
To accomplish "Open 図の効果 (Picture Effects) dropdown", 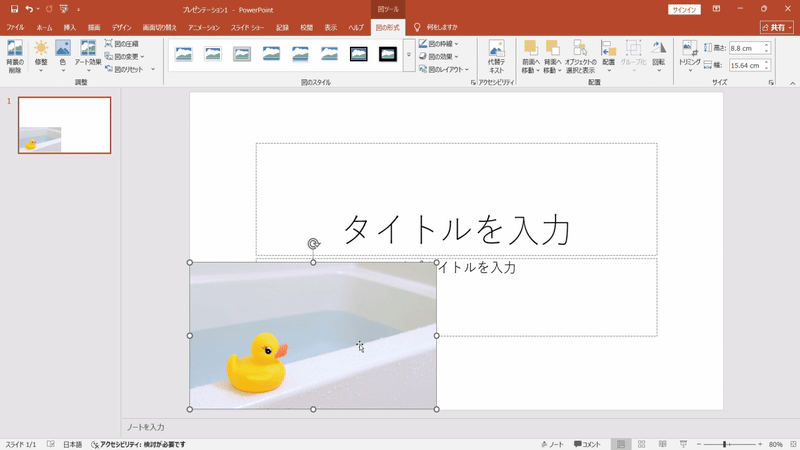I will click(438, 57).
